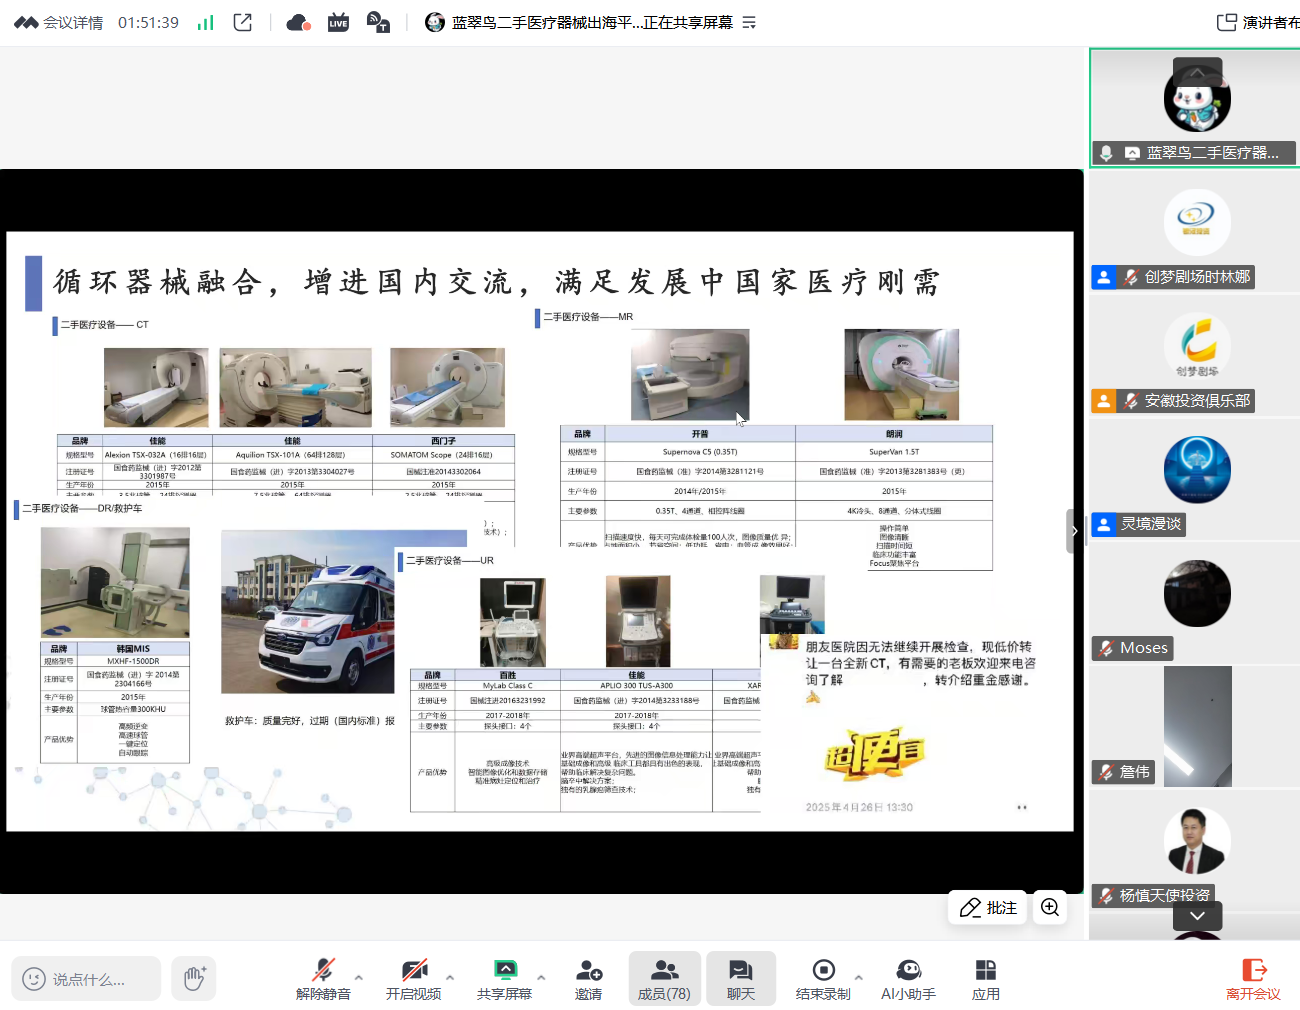The width and height of the screenshot is (1300, 1010).
Task: Open 成员(78) members panel
Action: [664, 978]
